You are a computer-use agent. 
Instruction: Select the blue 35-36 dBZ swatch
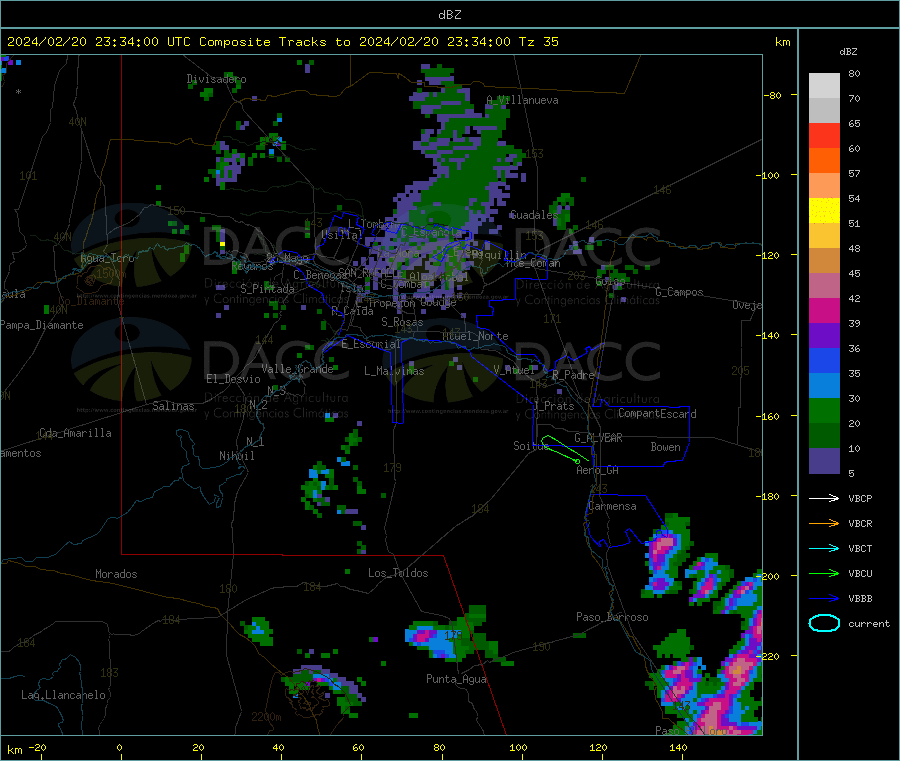[824, 360]
